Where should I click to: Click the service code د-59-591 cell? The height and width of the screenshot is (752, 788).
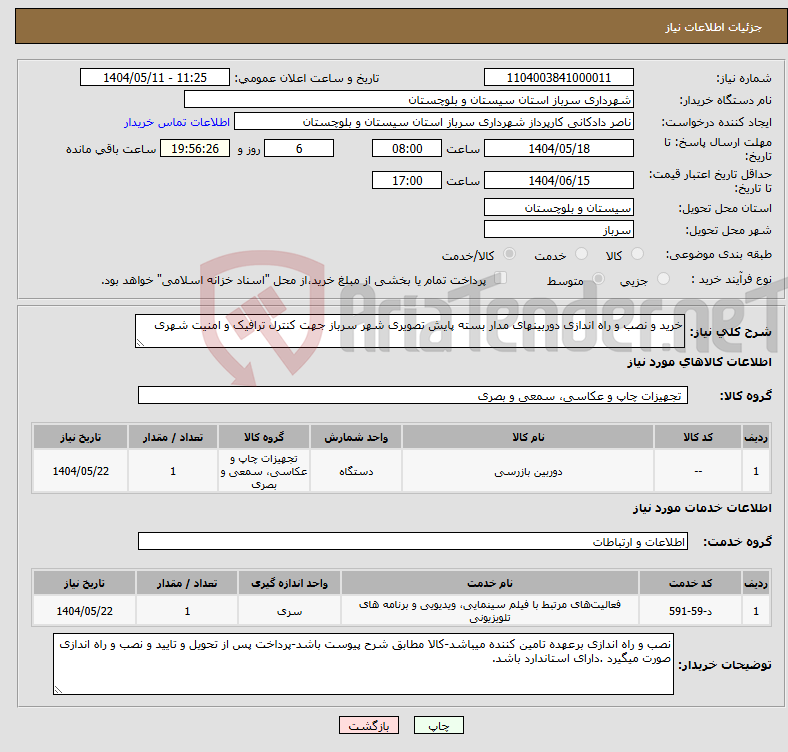click(x=690, y=611)
